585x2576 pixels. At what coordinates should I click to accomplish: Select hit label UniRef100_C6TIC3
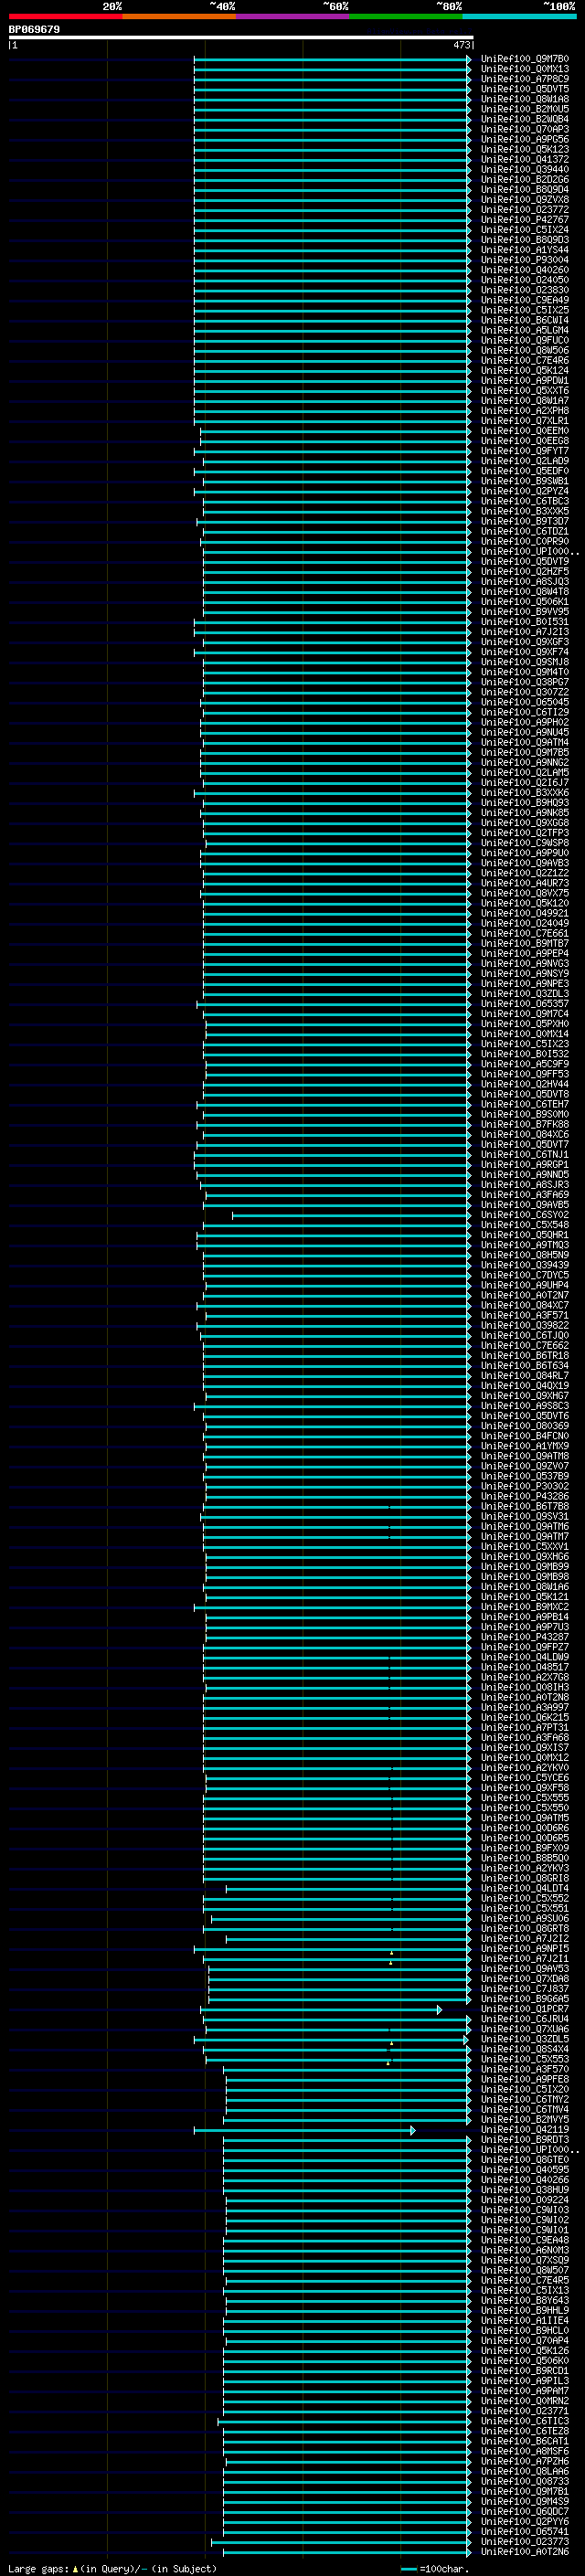tap(525, 2421)
